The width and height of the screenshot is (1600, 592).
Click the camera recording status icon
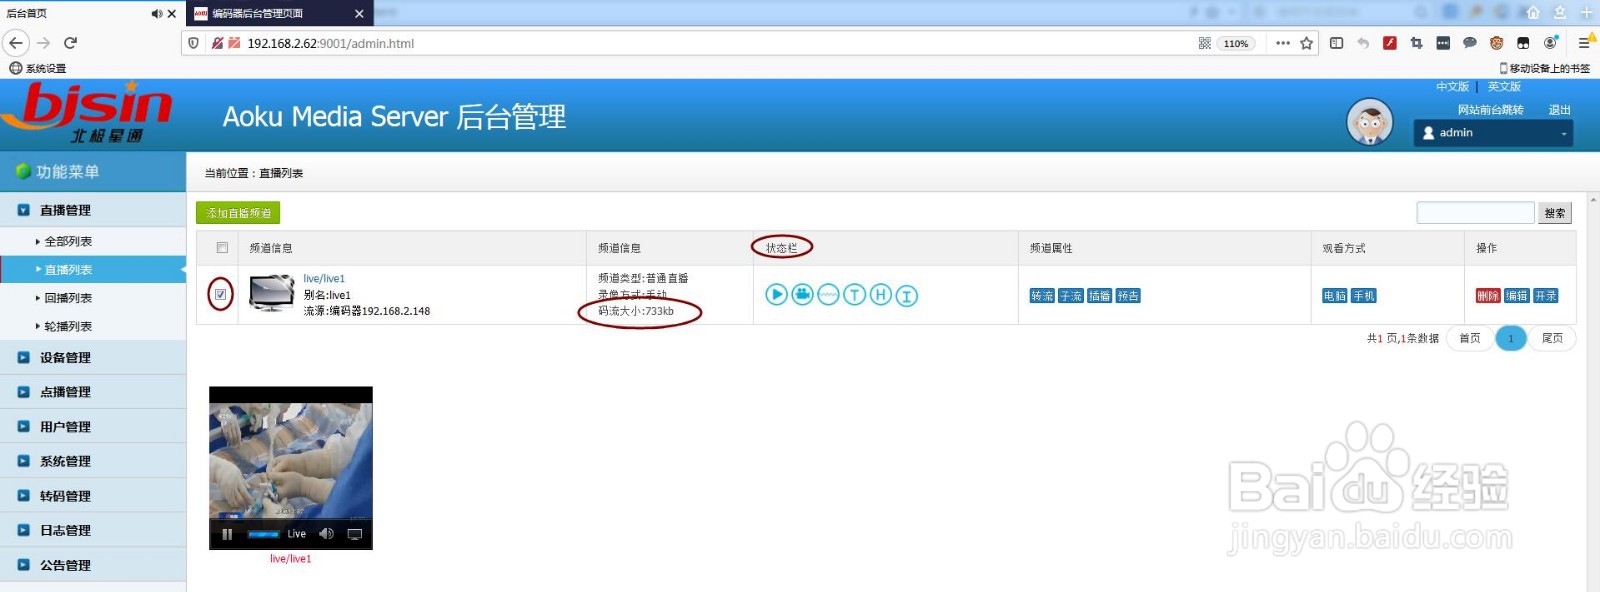[x=802, y=295]
